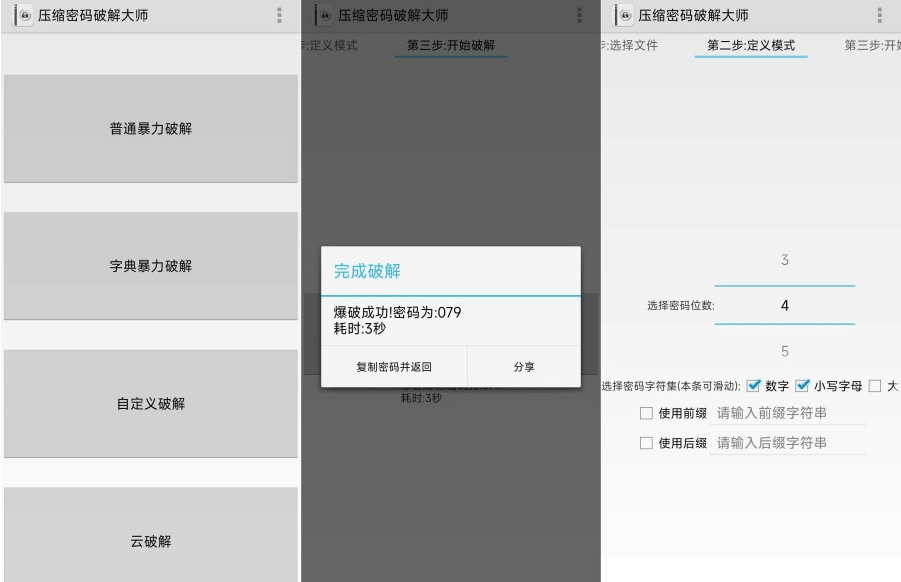Switch to the 第二步:定义模式 tab

[750, 46]
